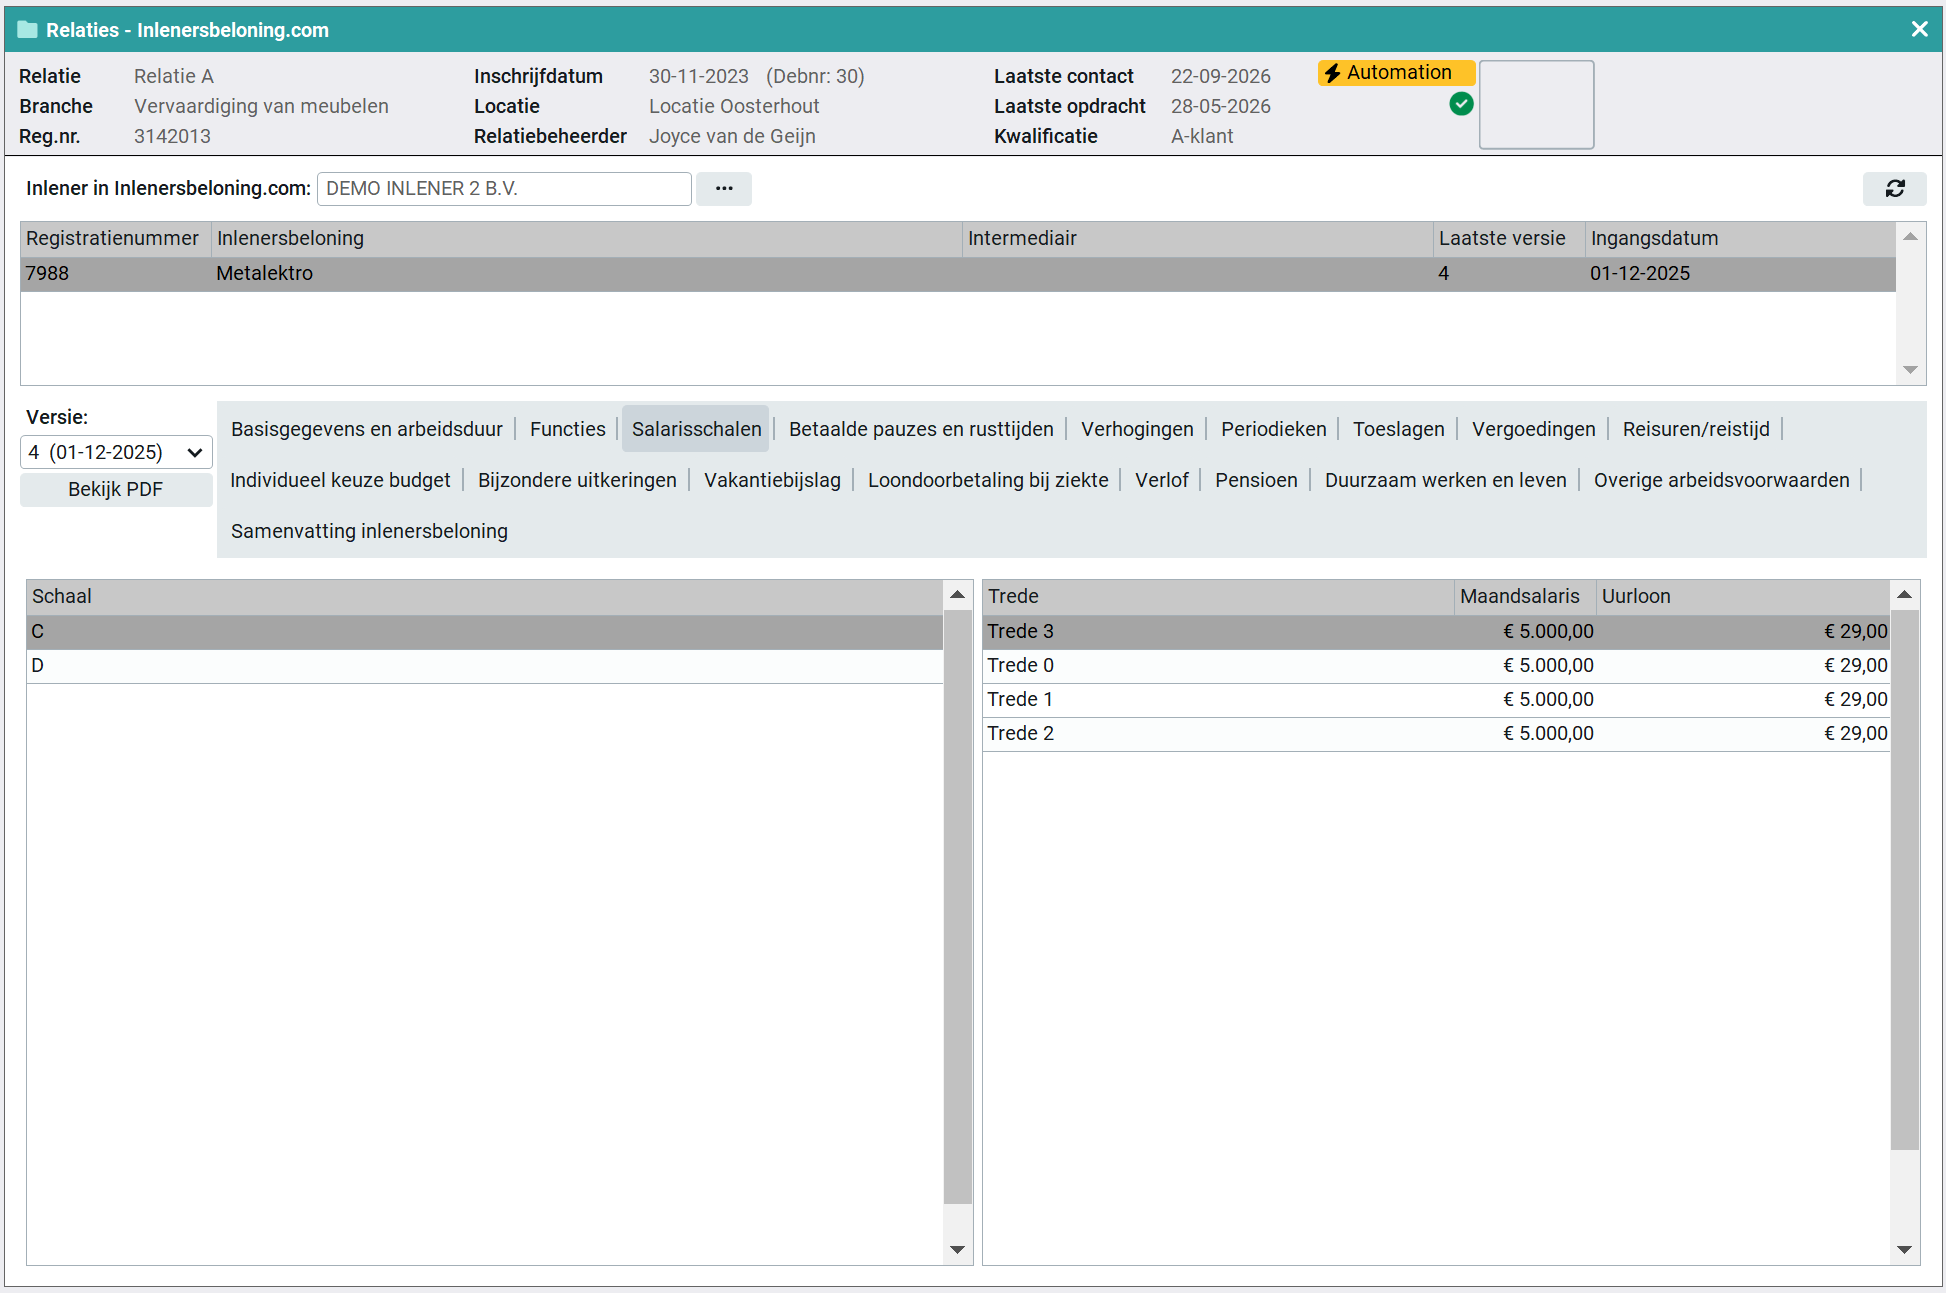
Task: Click the Ingangsdatum column header
Action: [1739, 238]
